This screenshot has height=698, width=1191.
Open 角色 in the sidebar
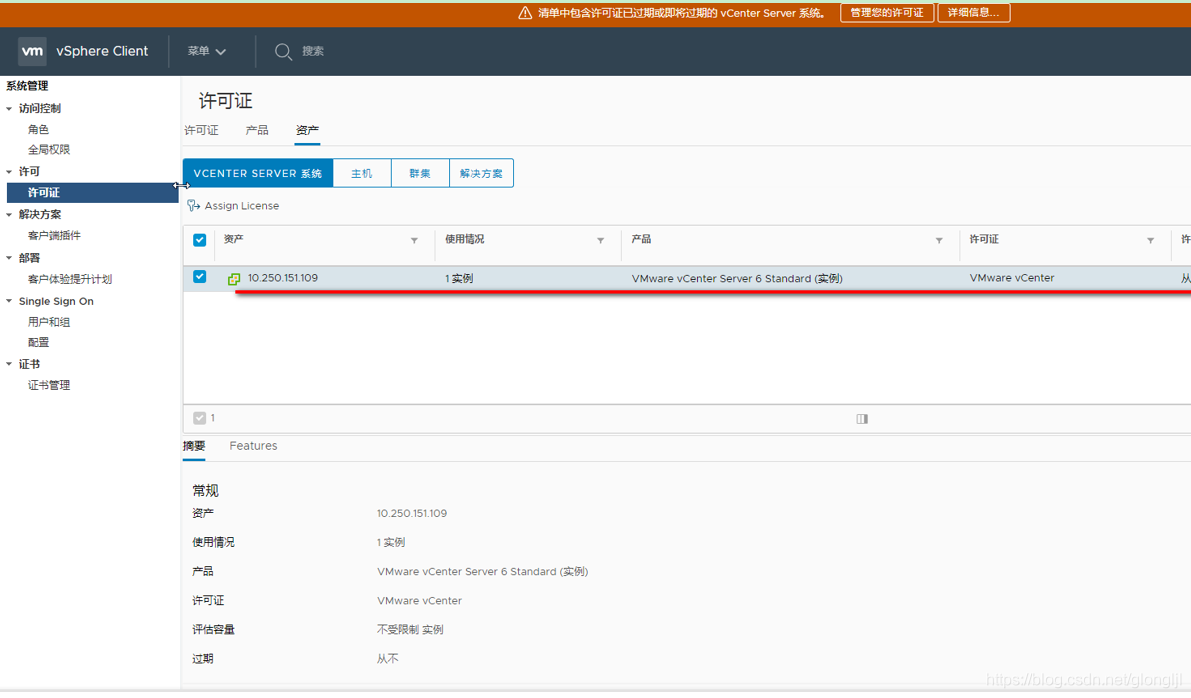38,130
